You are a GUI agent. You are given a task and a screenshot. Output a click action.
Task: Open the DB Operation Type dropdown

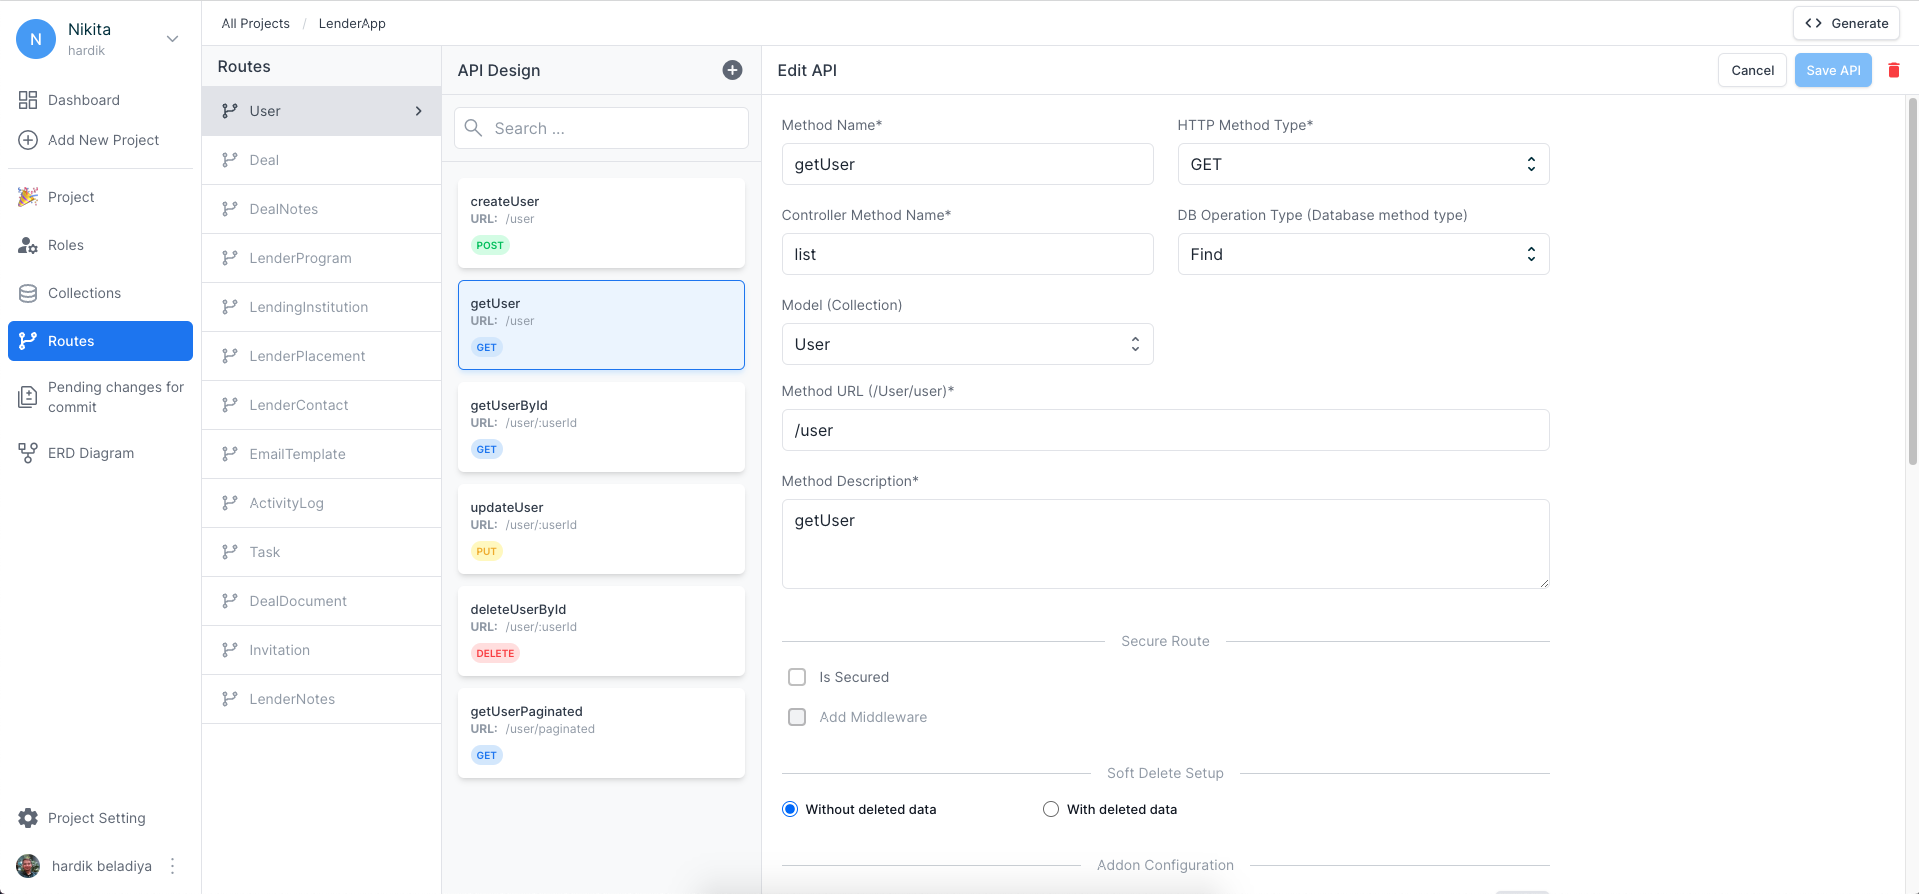click(x=1363, y=254)
